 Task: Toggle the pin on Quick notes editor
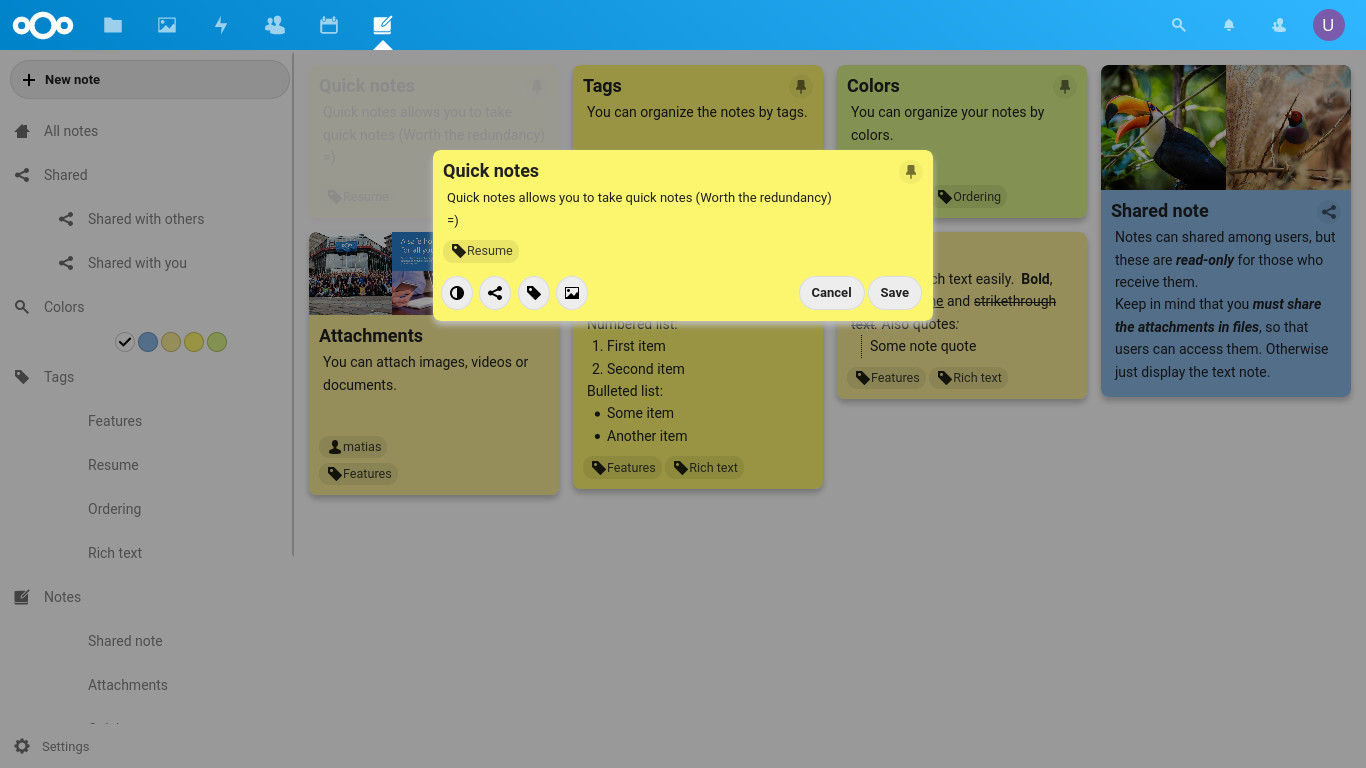(x=910, y=172)
